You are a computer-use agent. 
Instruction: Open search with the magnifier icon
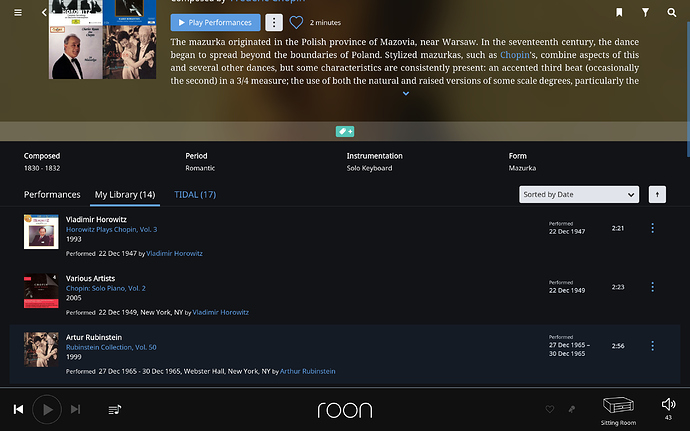(672, 12)
